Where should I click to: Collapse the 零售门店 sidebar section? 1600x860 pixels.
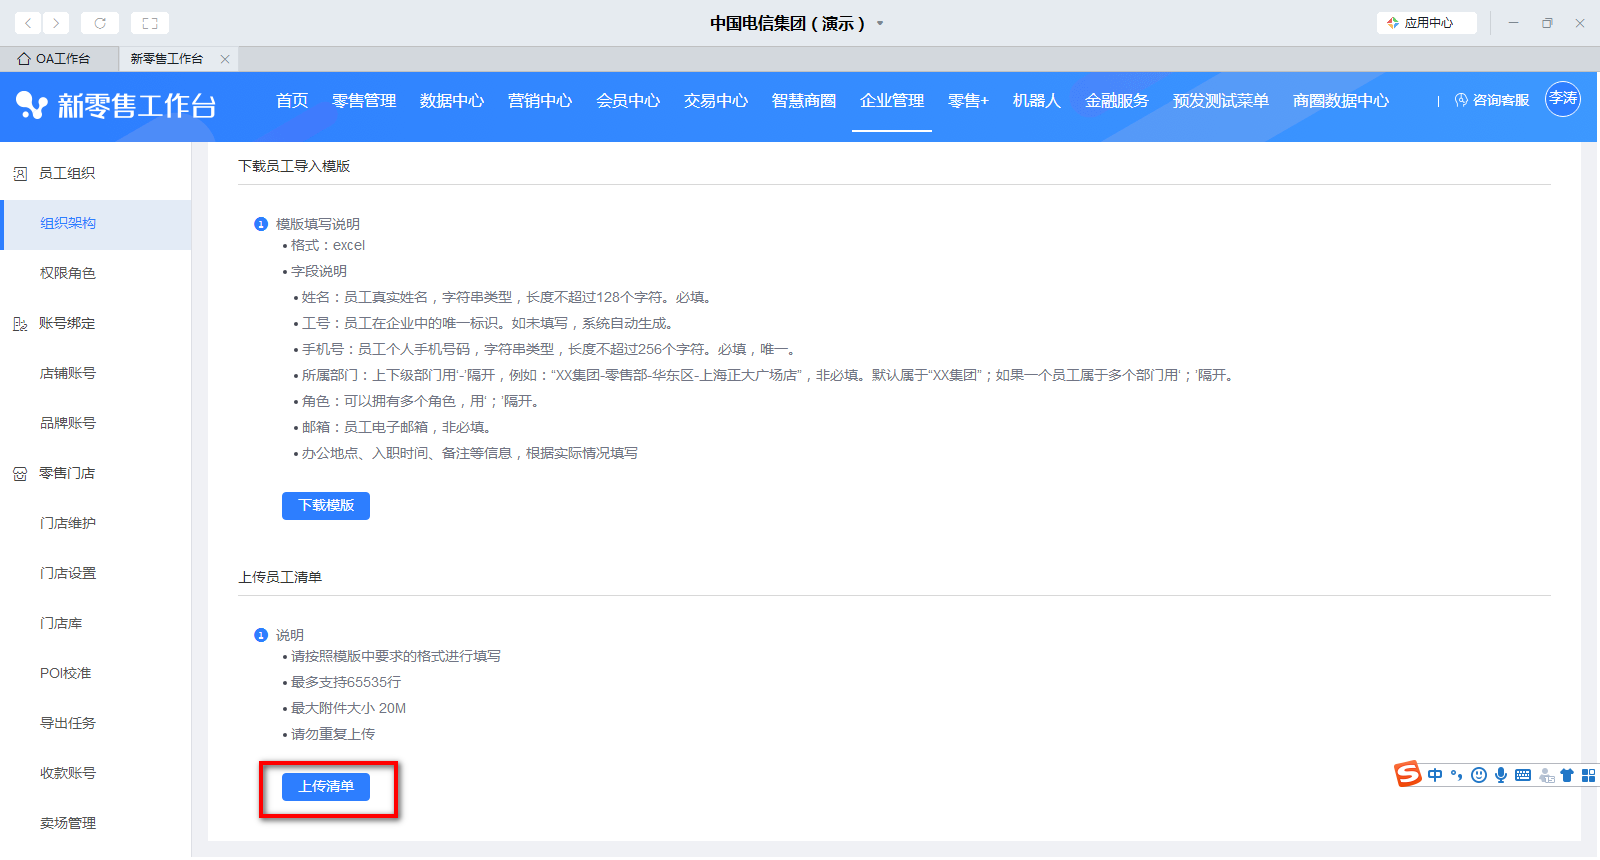pyautogui.click(x=67, y=473)
